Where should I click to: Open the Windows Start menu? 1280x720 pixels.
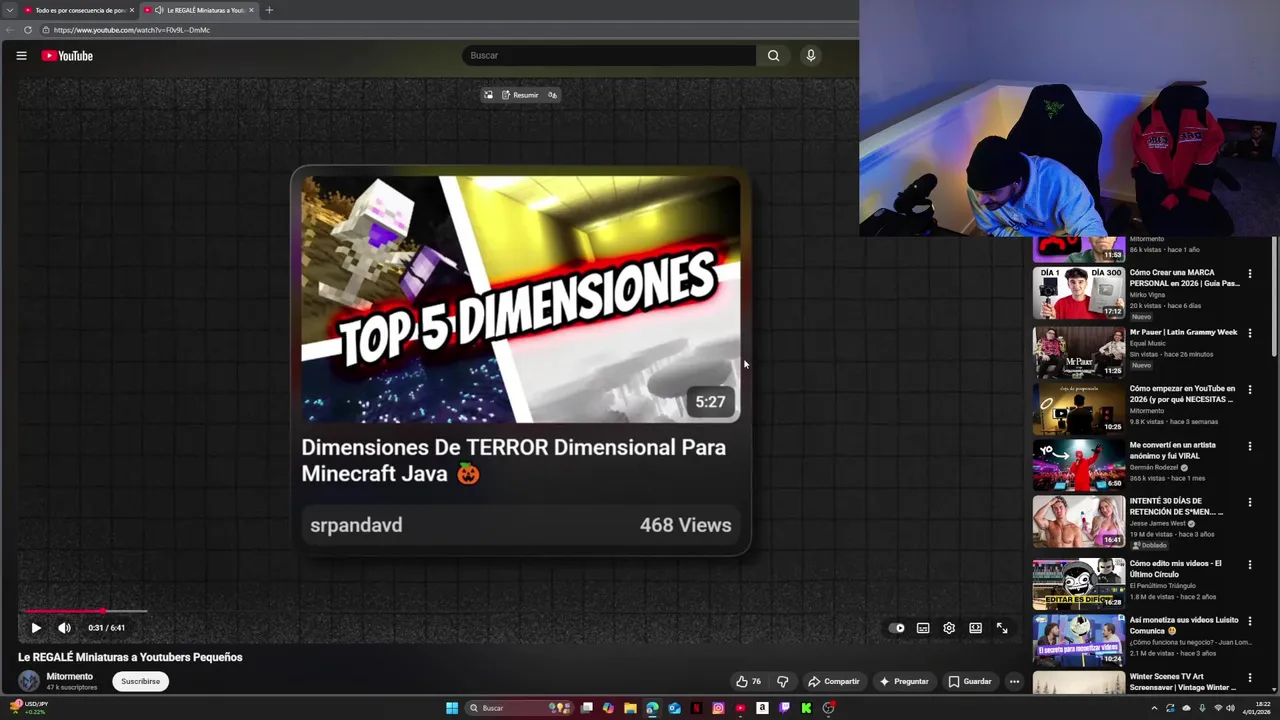click(x=452, y=708)
